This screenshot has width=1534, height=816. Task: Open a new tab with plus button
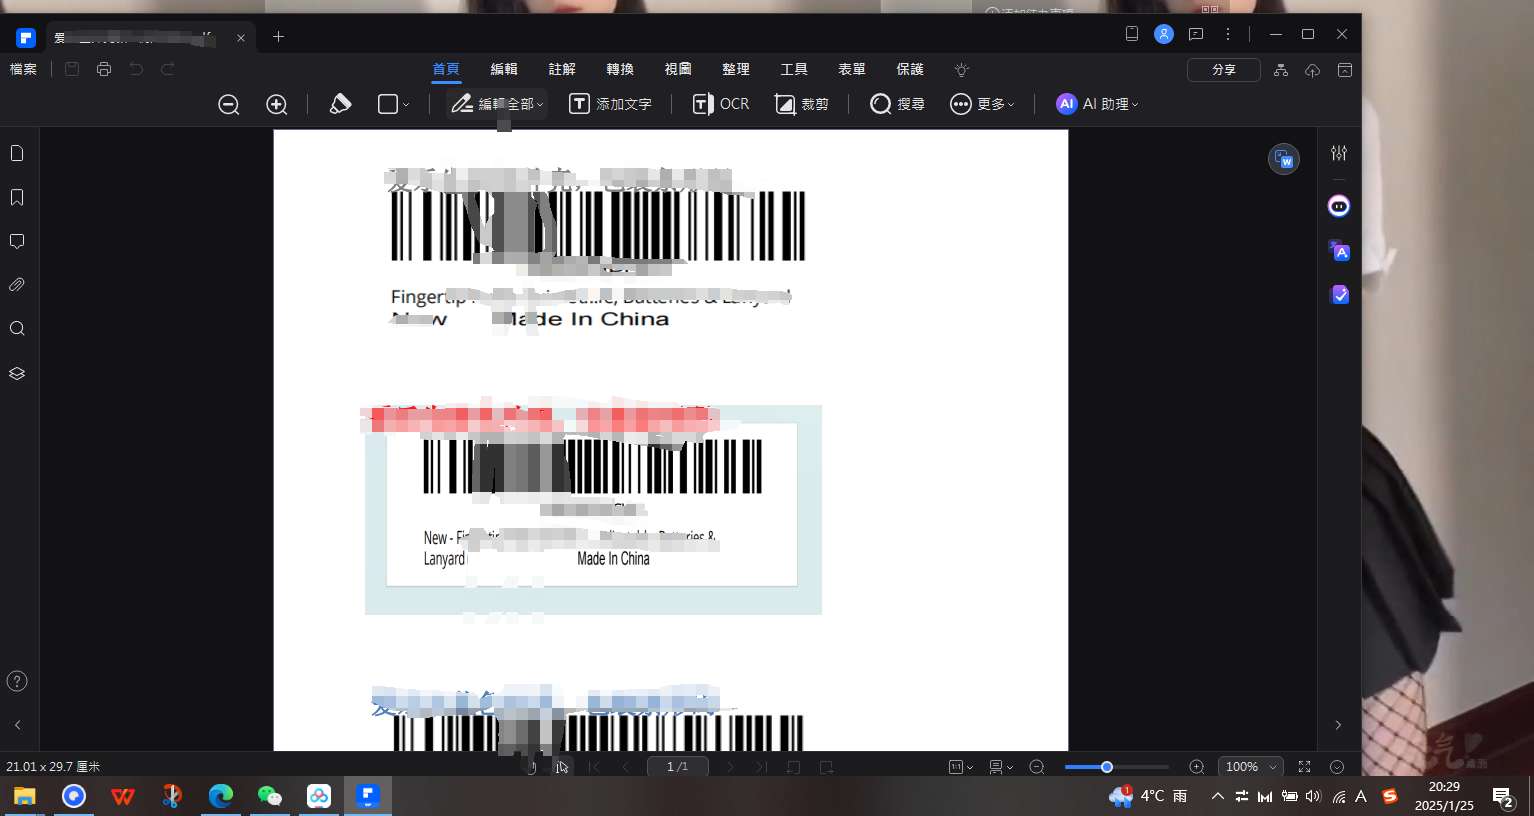coord(278,37)
